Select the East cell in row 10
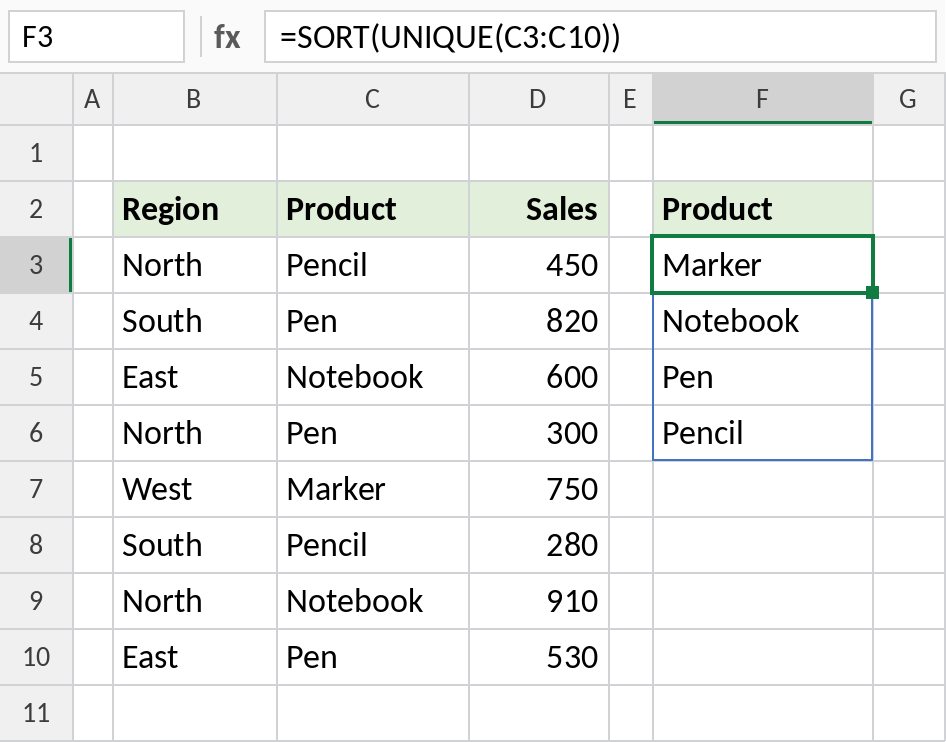Image resolution: width=946 pixels, height=742 pixels. click(195, 657)
